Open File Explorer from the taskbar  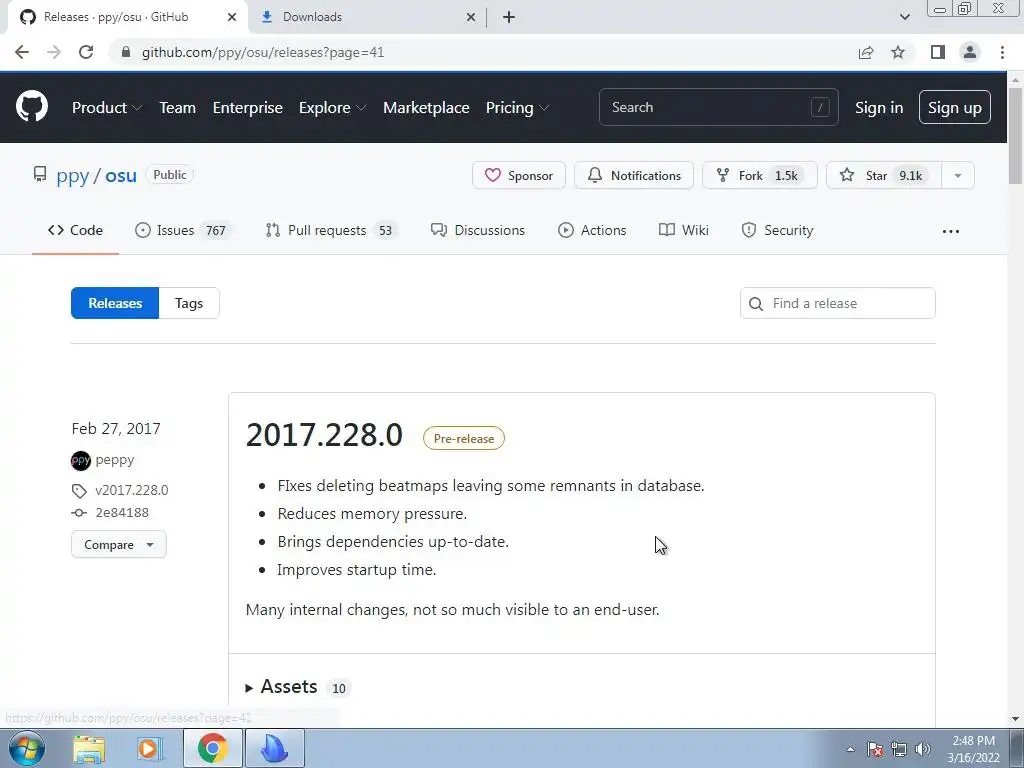coord(89,748)
